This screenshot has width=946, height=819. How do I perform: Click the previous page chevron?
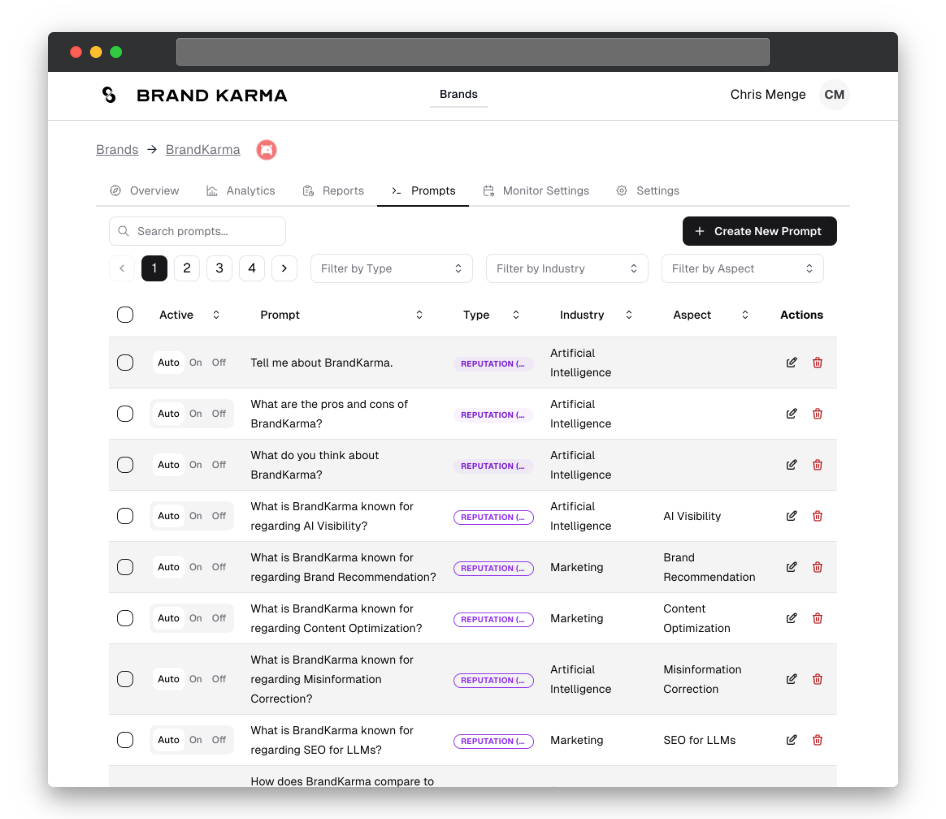[122, 269]
